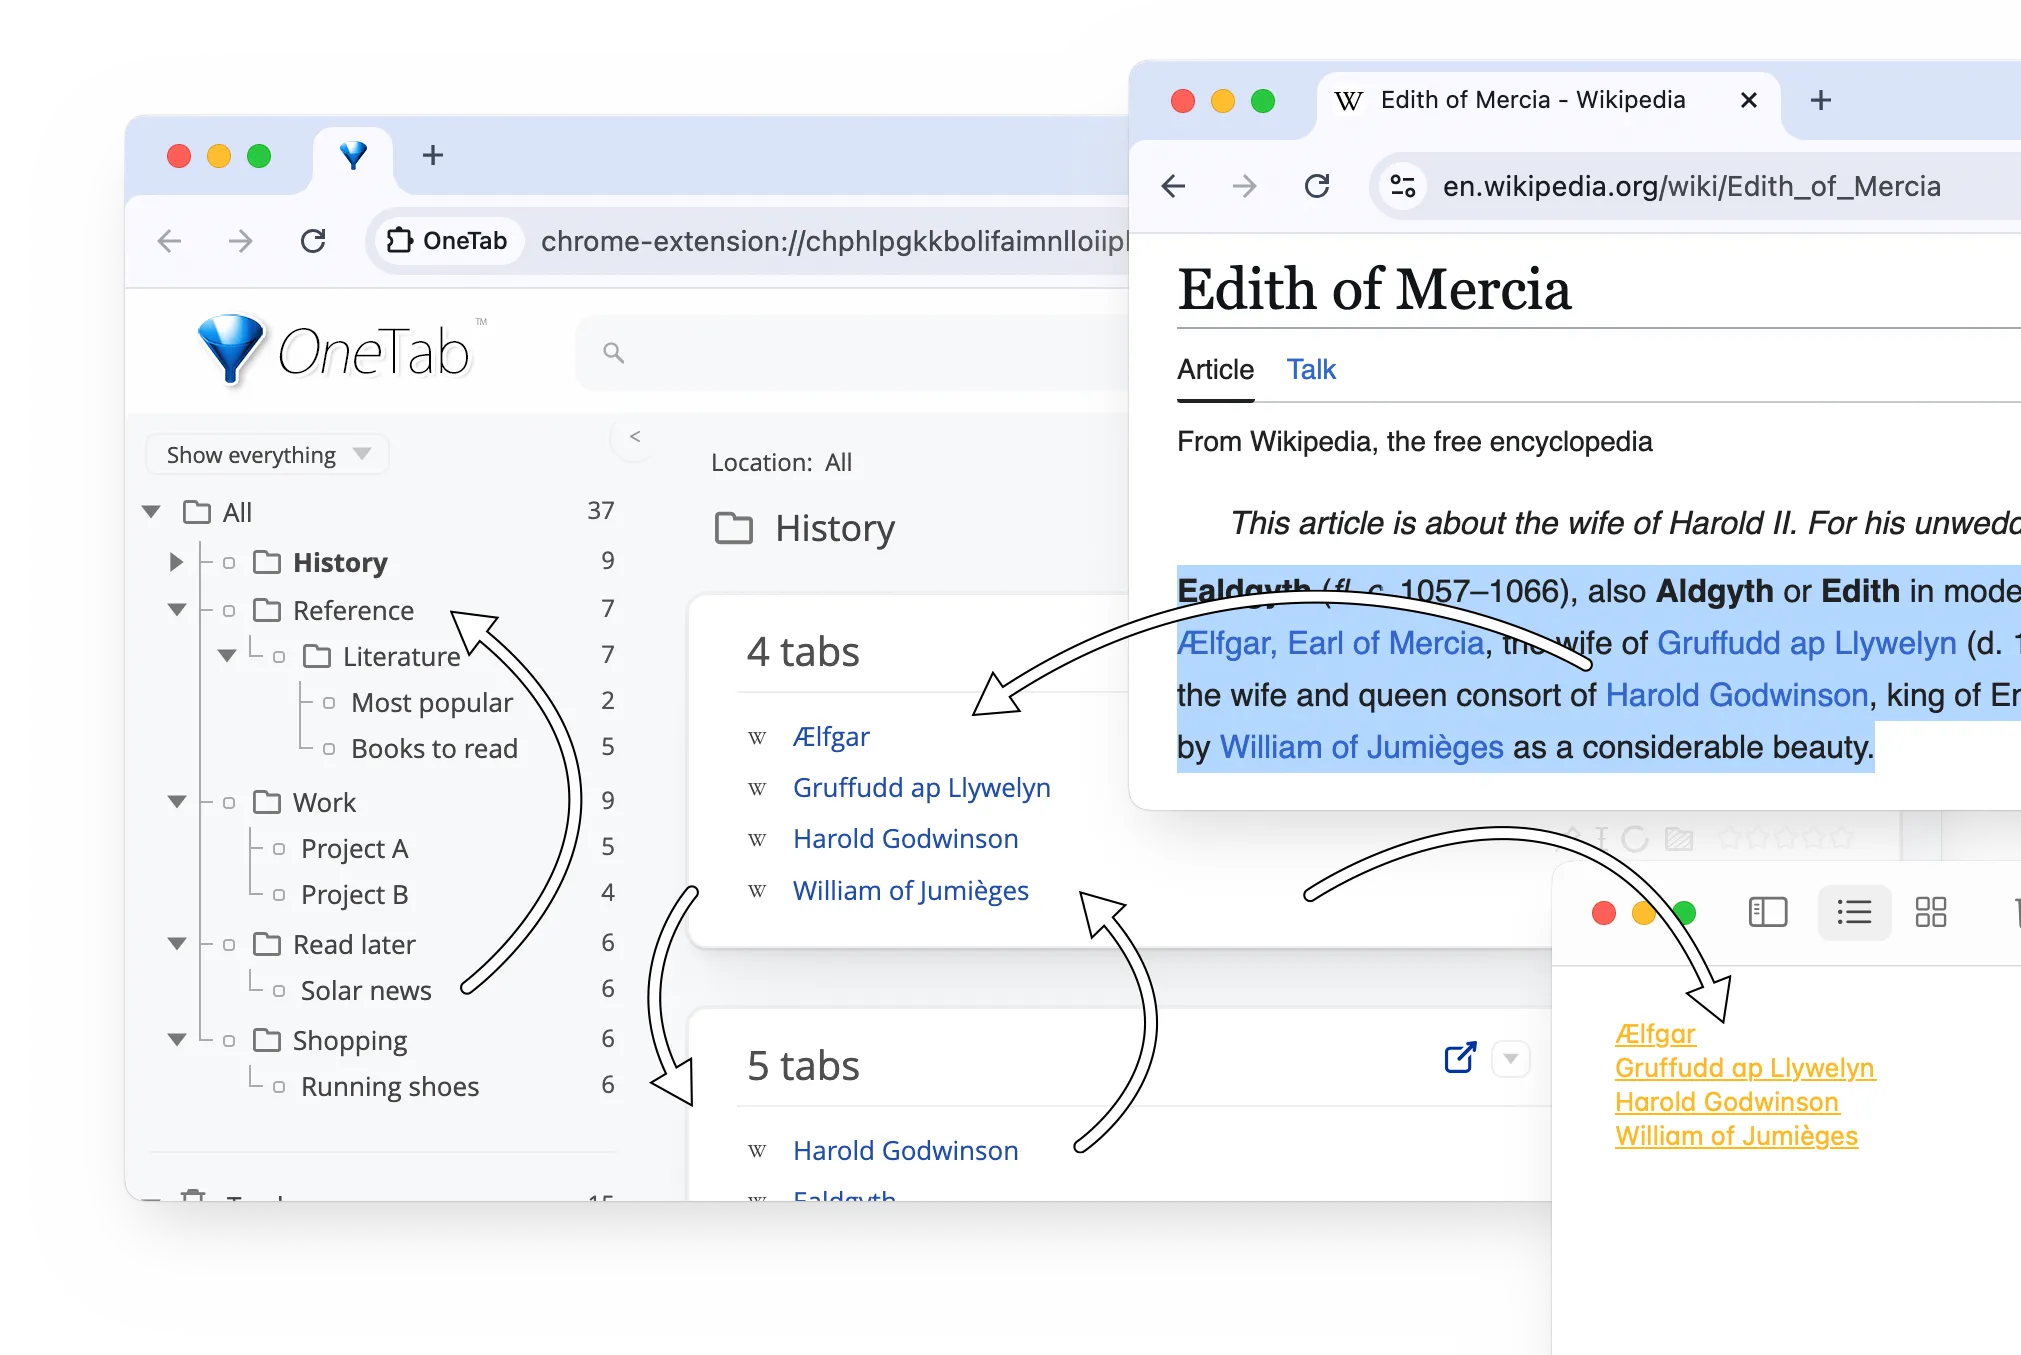Collapse the Reference folder tree arrow

tap(177, 610)
